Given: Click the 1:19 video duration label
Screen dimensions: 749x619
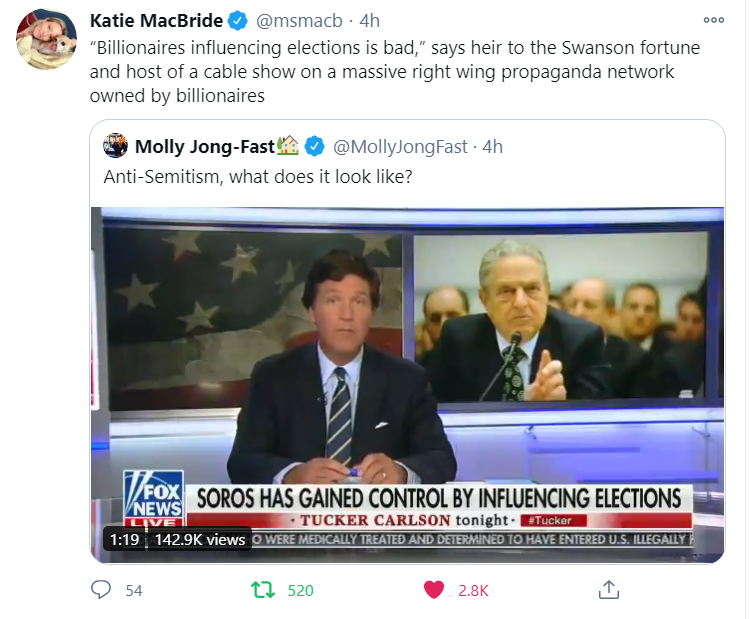Looking at the screenshot, I should pyautogui.click(x=124, y=539).
